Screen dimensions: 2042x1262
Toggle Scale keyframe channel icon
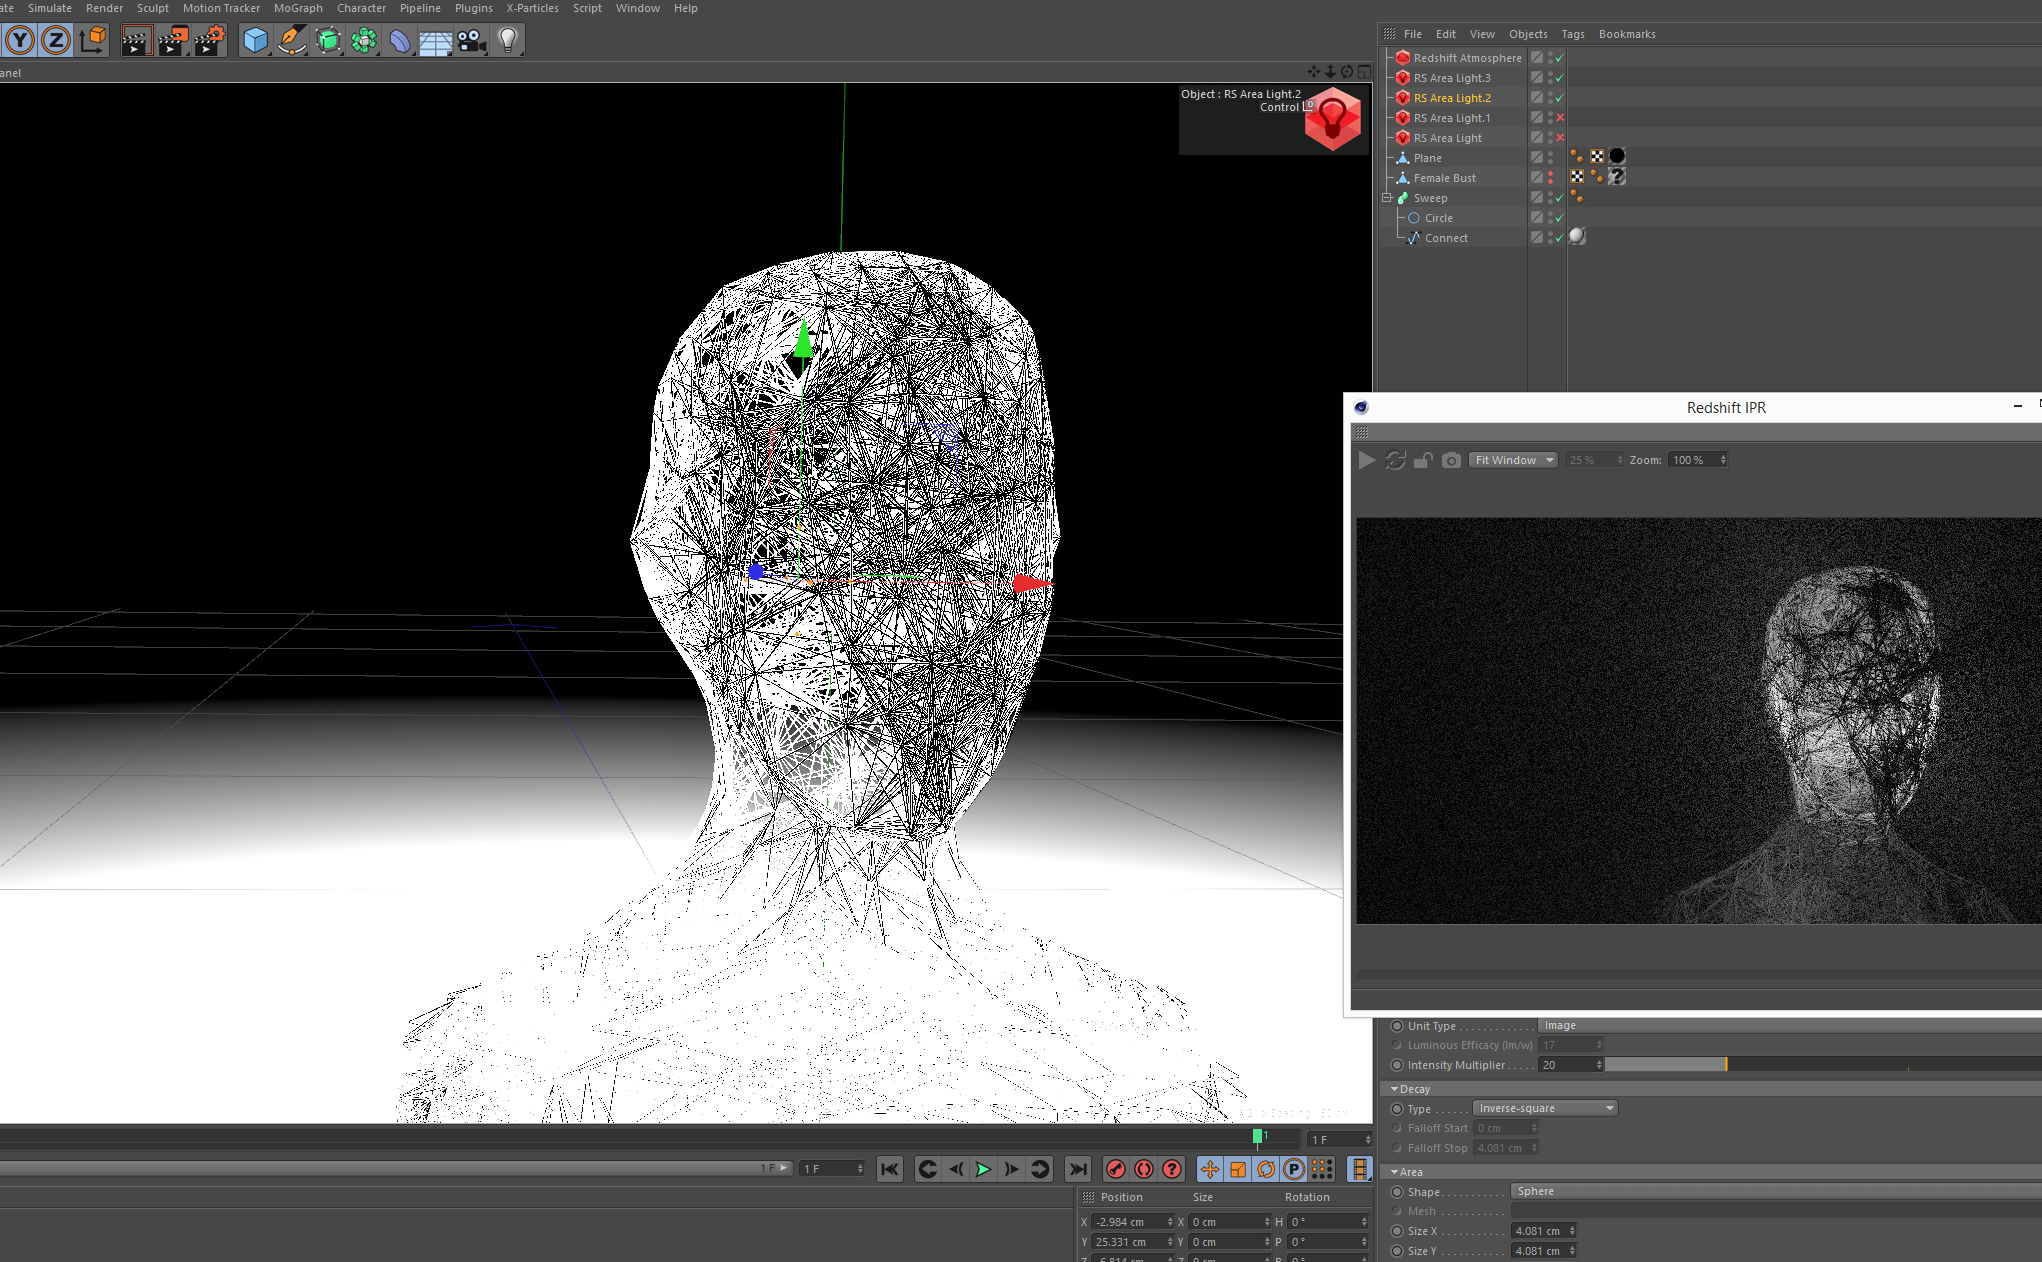[1238, 1169]
